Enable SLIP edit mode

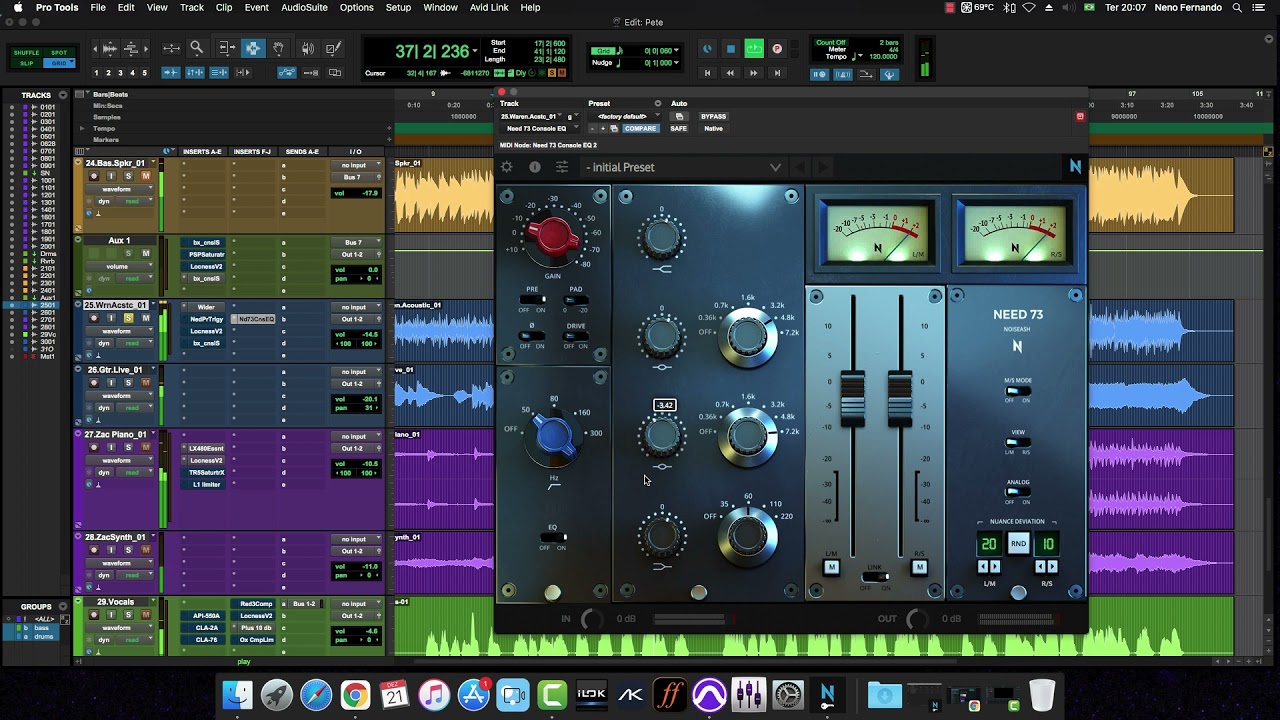(27, 63)
